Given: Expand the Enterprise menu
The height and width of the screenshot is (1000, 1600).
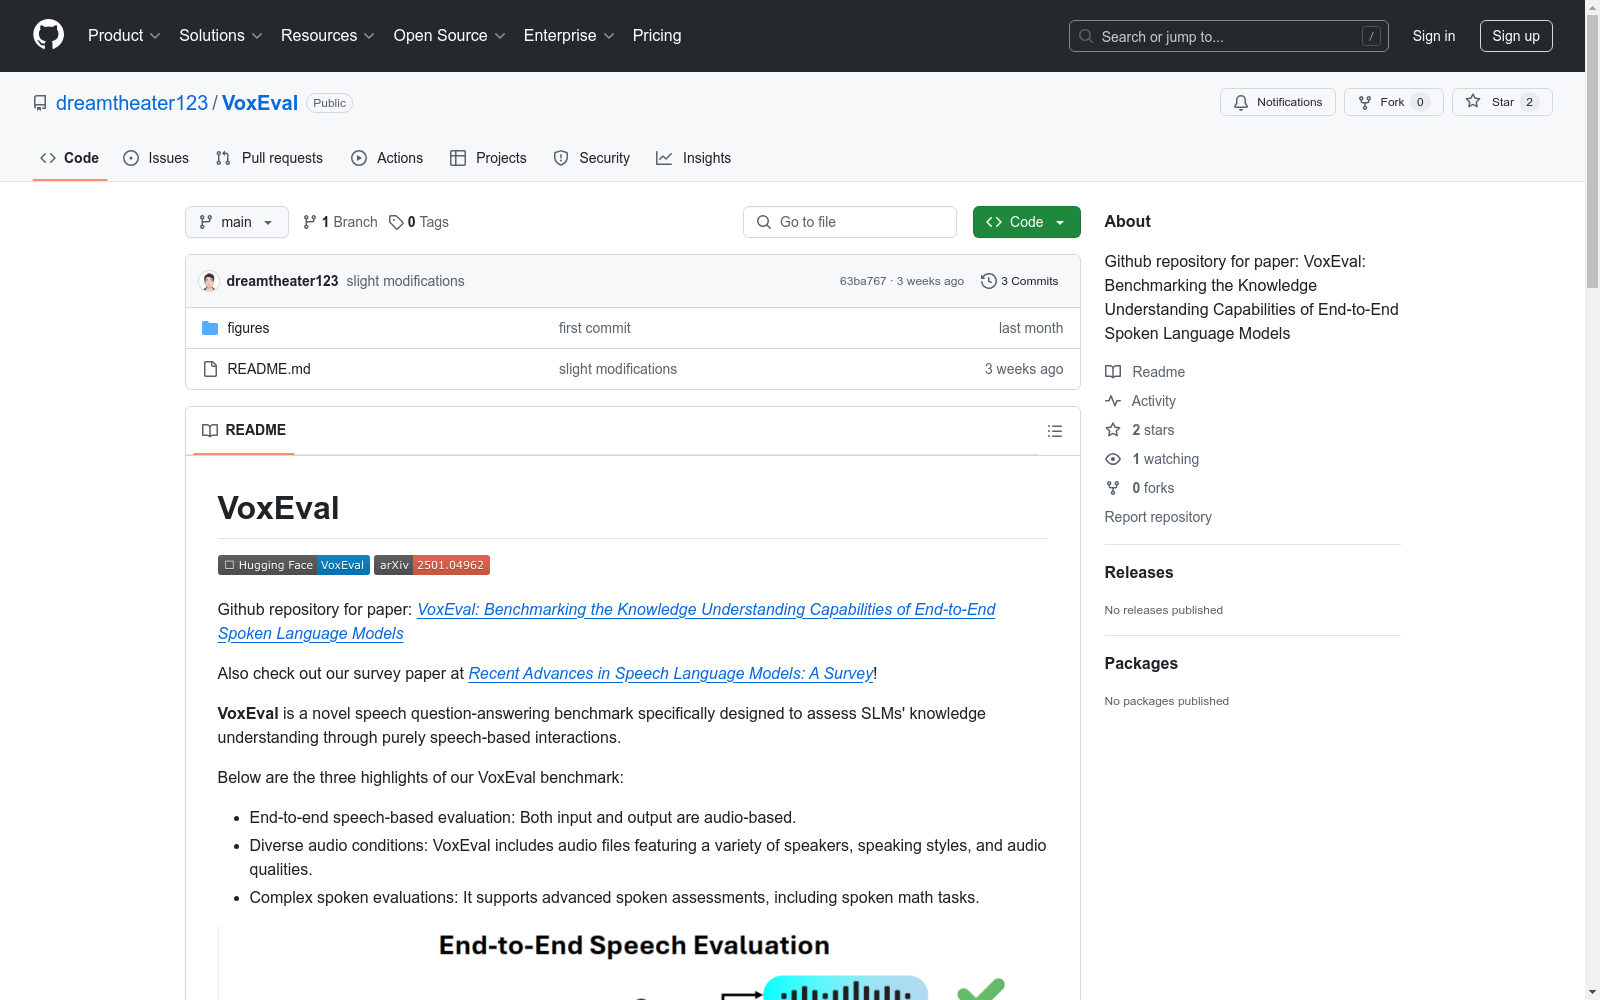Looking at the screenshot, I should click(x=569, y=36).
